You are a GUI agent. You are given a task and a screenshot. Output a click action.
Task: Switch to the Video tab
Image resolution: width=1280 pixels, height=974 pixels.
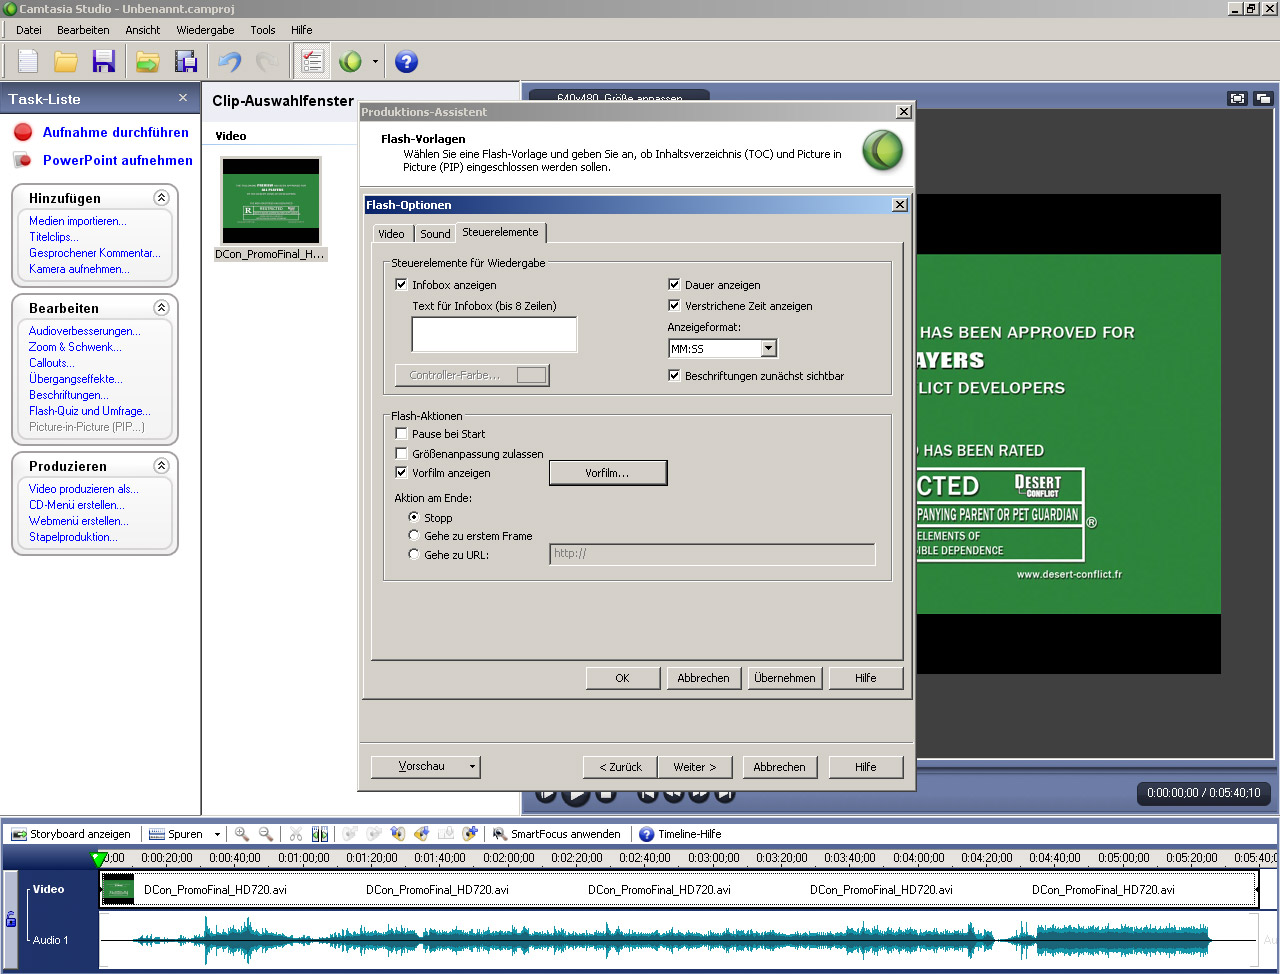(391, 234)
